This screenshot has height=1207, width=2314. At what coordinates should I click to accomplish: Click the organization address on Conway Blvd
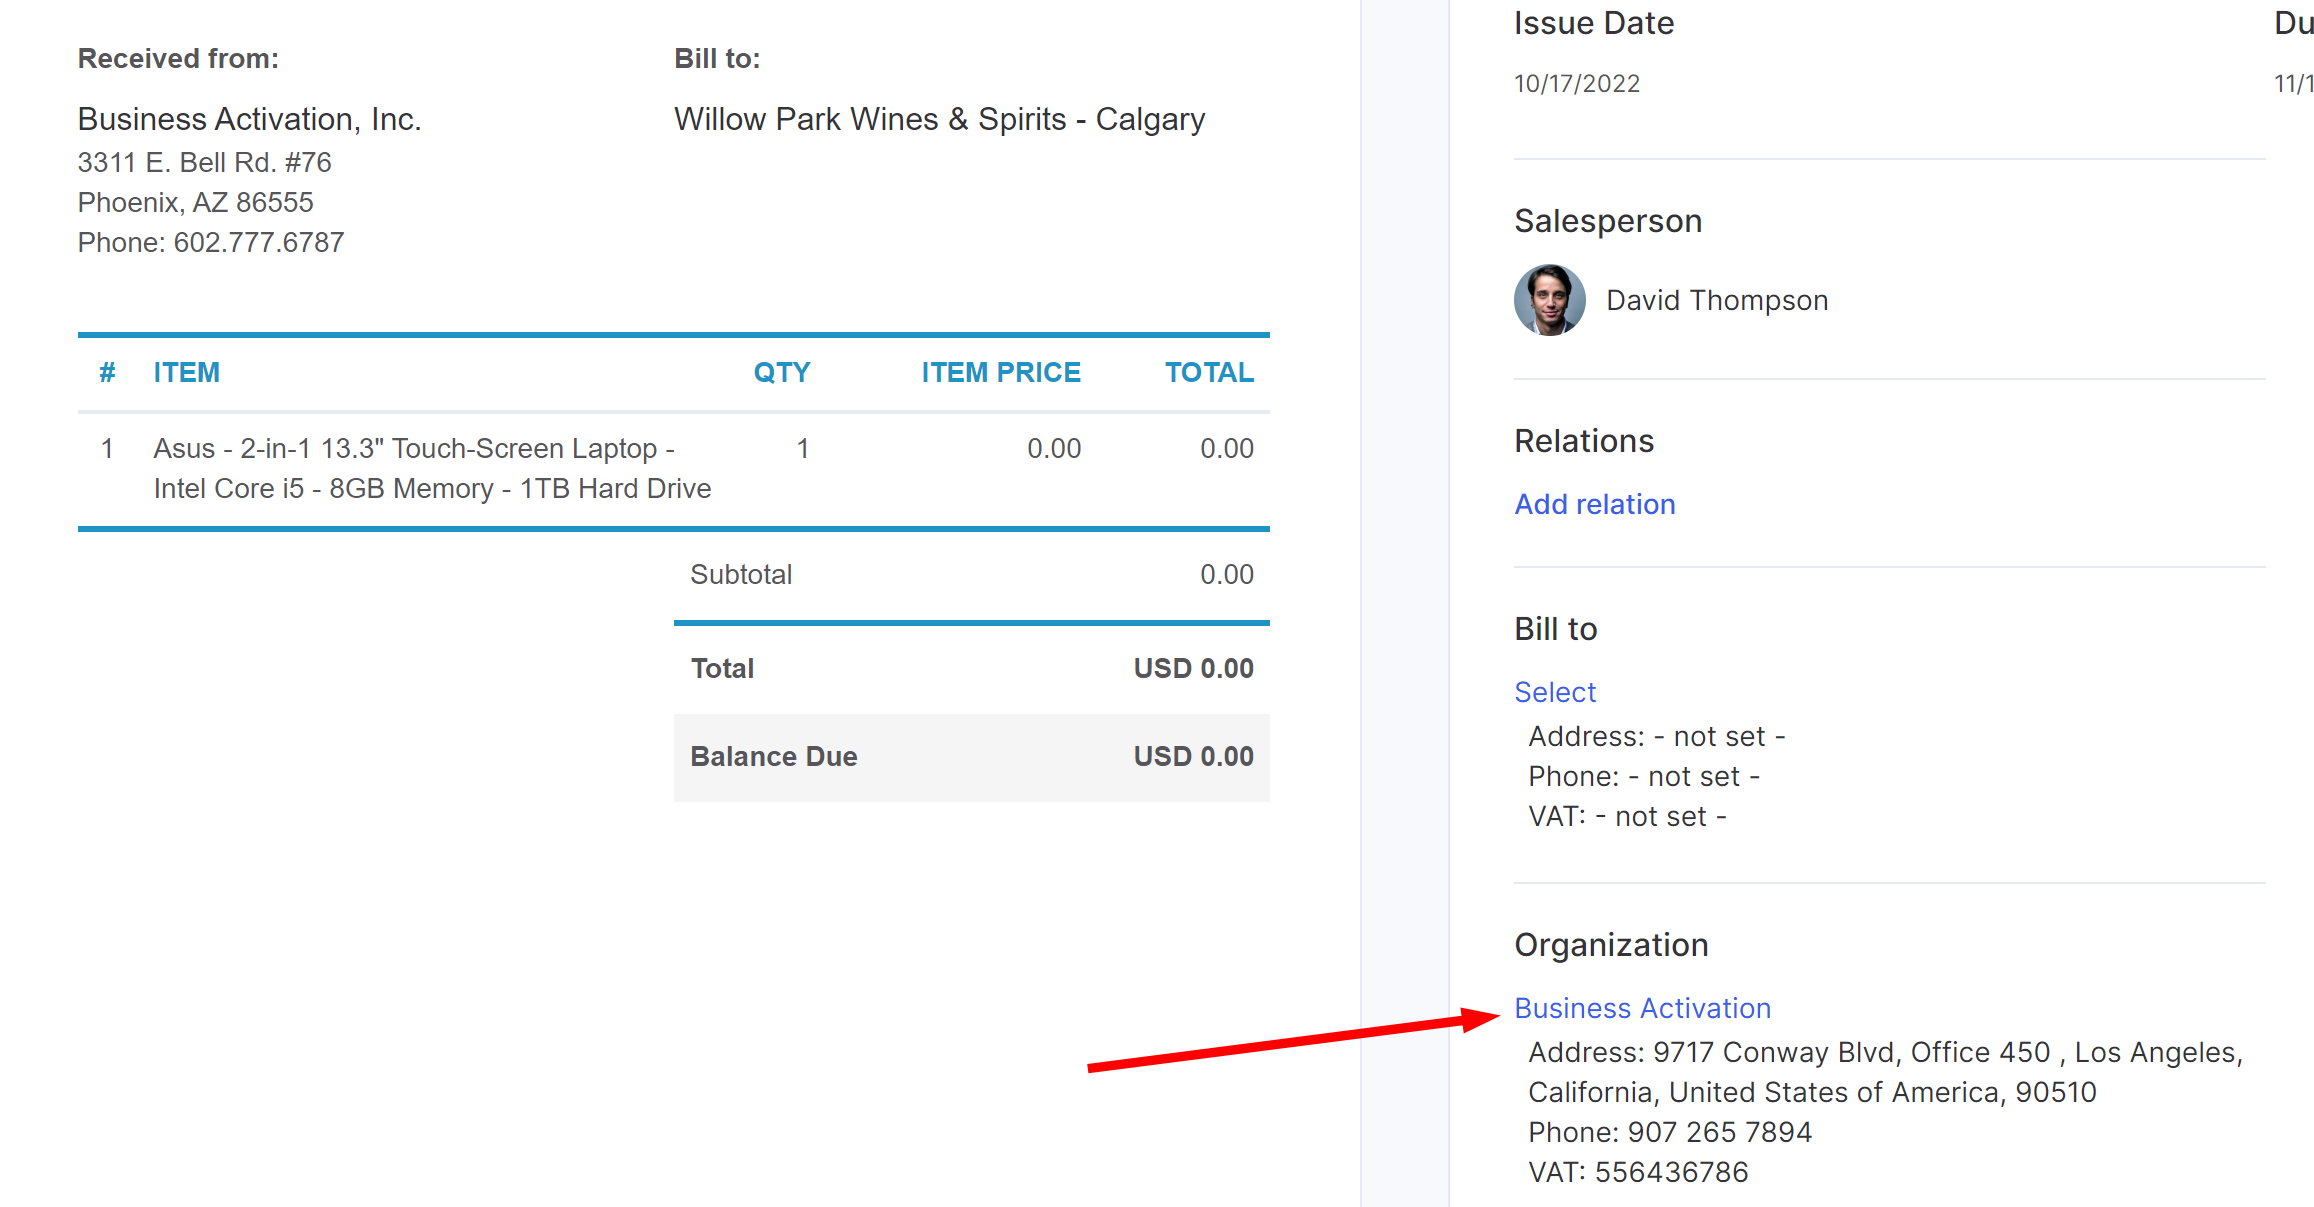pyautogui.click(x=1885, y=1072)
